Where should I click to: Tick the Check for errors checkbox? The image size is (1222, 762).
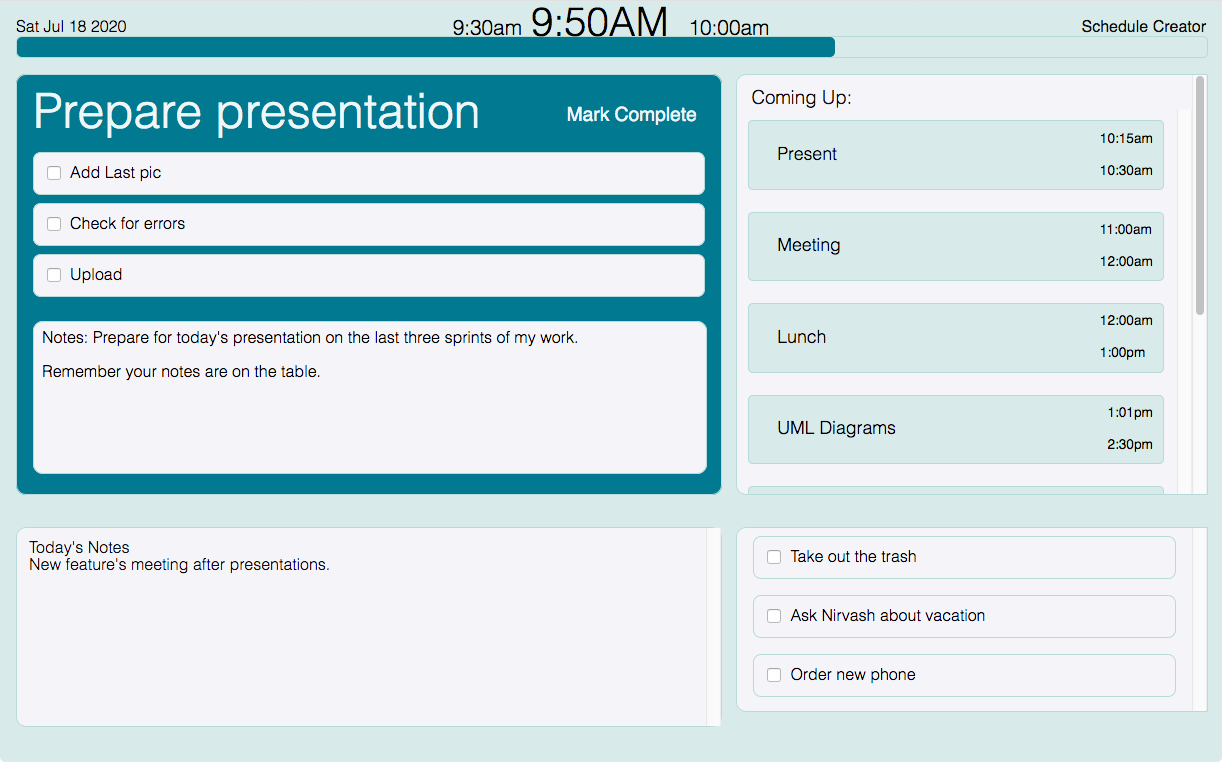(54, 224)
